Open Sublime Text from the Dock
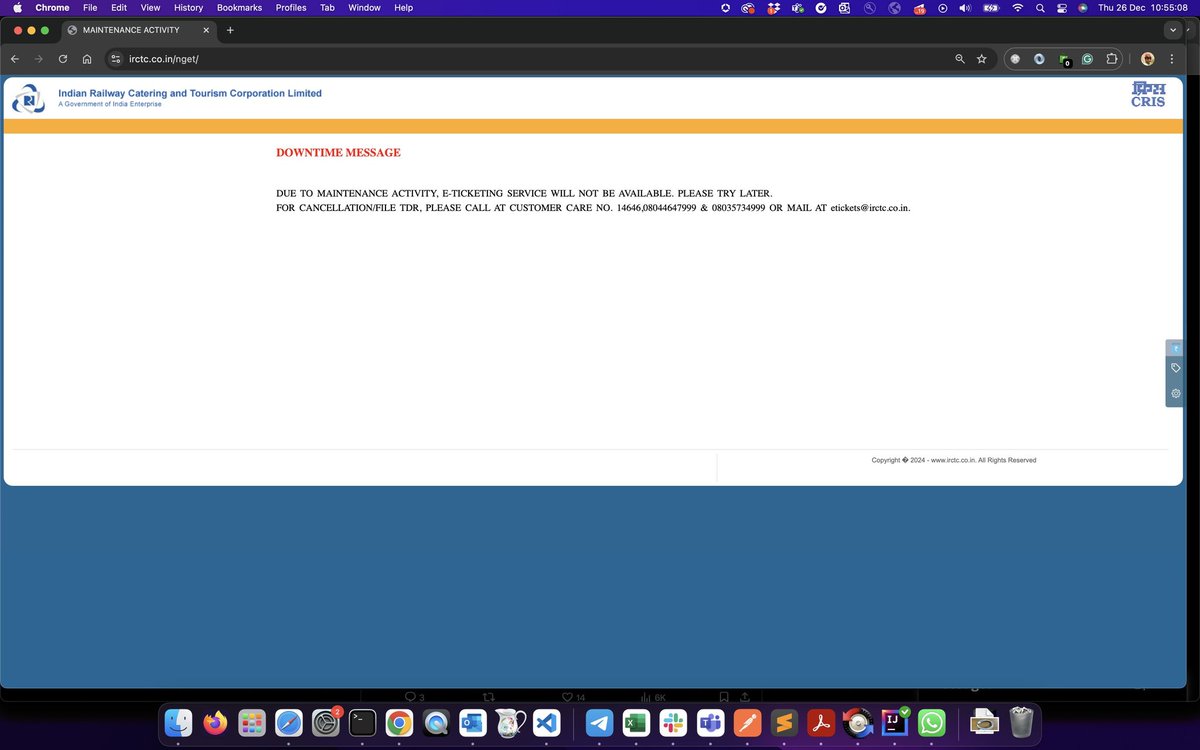Viewport: 1200px width, 750px height. [784, 722]
